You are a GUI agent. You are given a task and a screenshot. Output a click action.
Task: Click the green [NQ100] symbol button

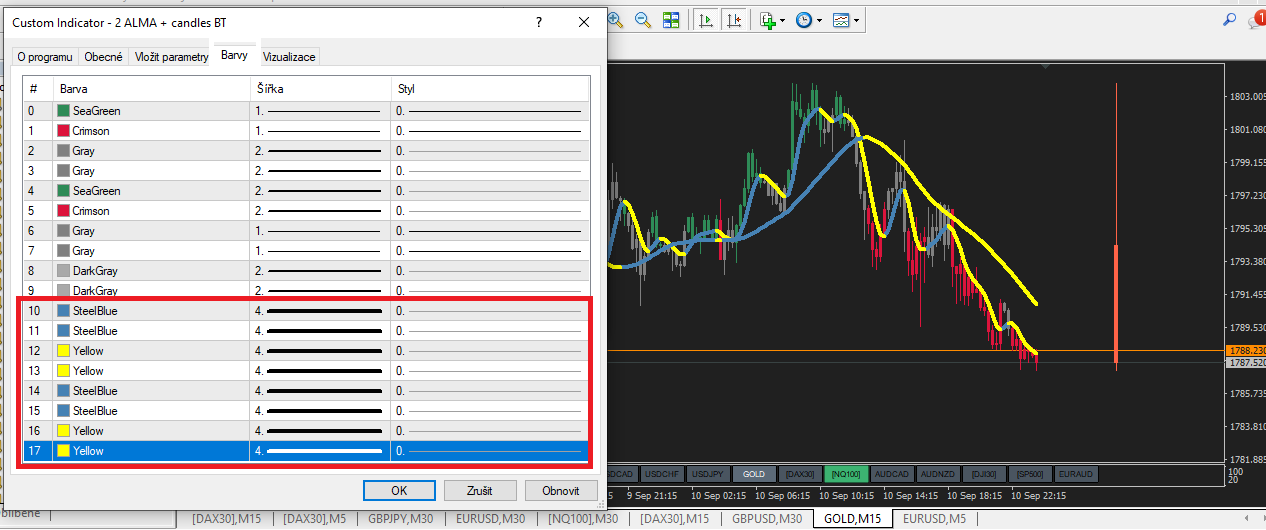847,473
